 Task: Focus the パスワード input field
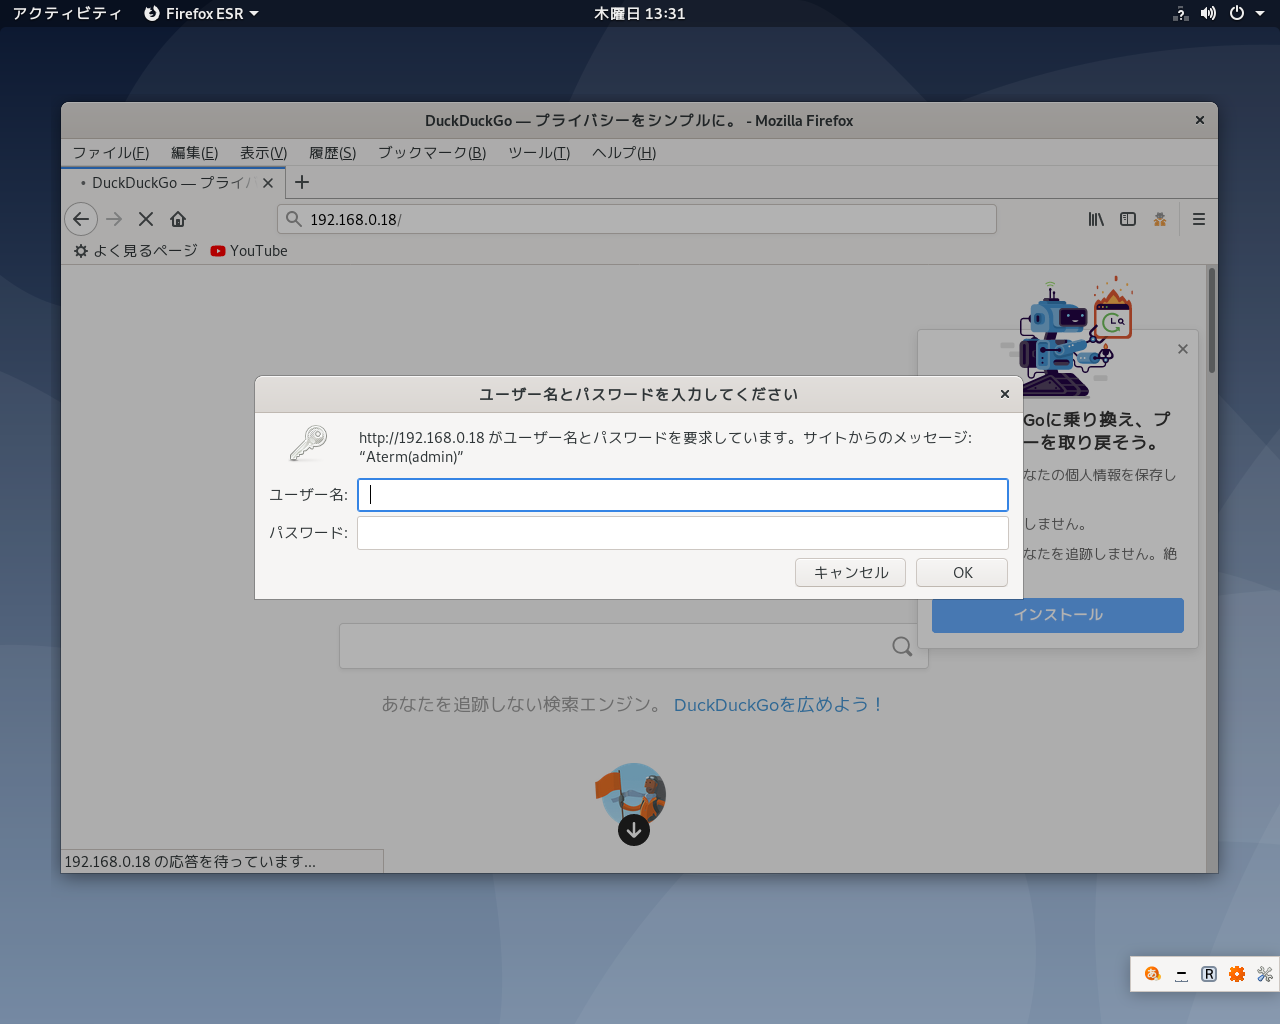pos(683,533)
